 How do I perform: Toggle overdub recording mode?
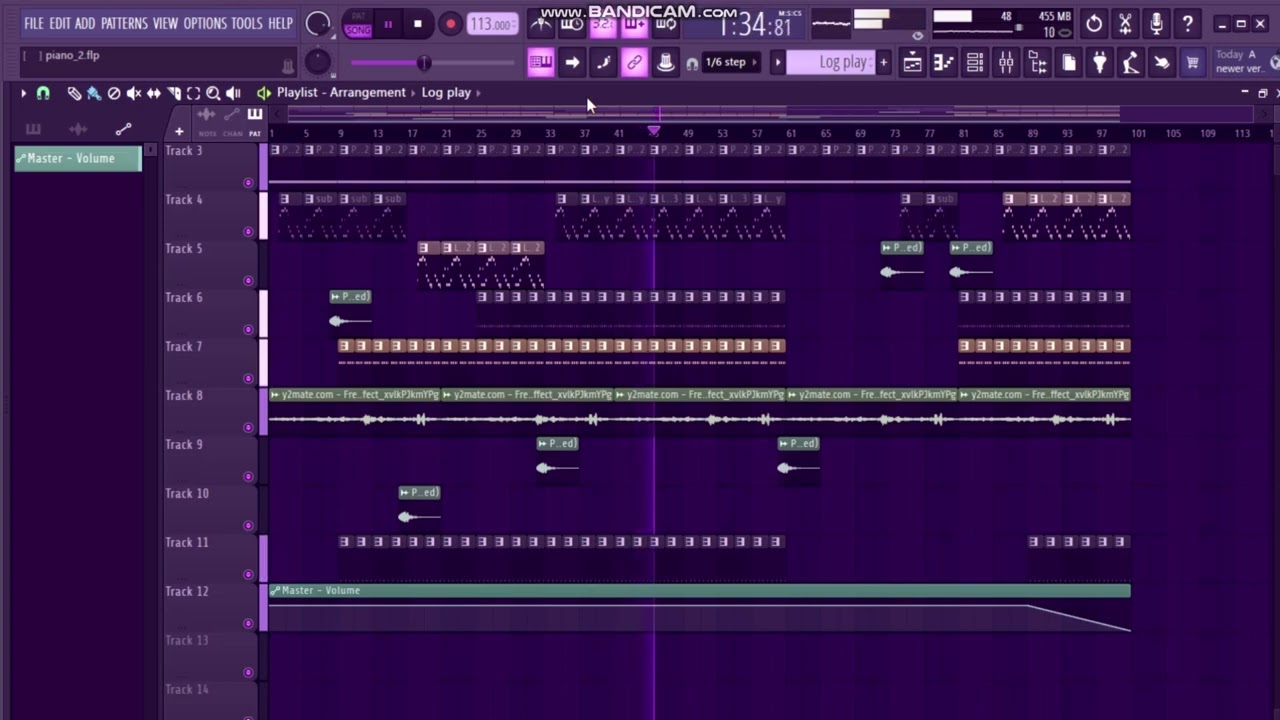pyautogui.click(x=634, y=23)
